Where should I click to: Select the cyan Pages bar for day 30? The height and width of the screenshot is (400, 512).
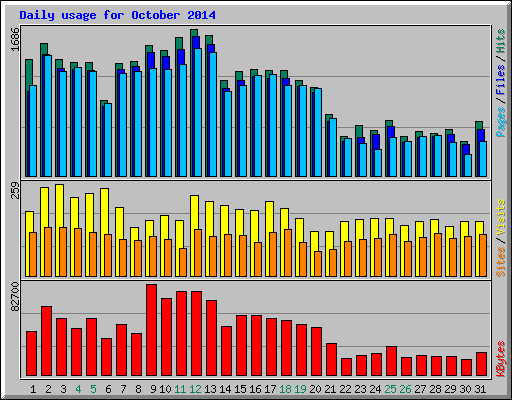468,165
